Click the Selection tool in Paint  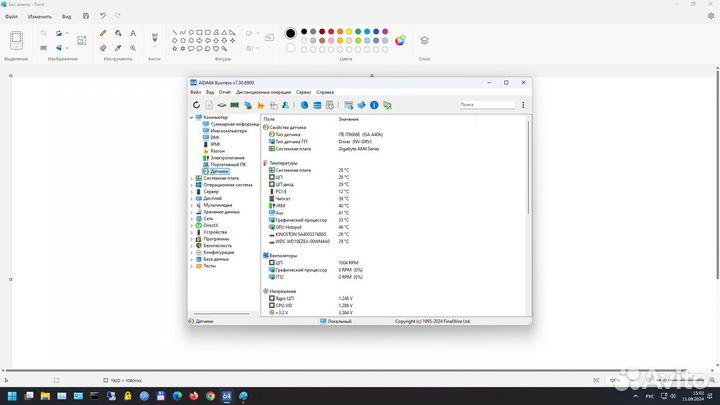(16, 40)
